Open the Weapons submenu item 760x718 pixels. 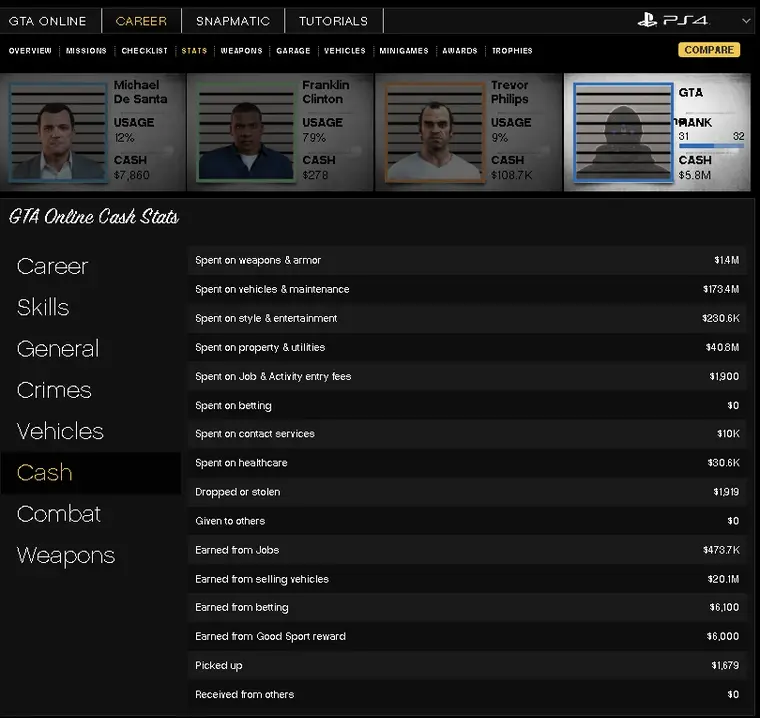click(x=241, y=51)
